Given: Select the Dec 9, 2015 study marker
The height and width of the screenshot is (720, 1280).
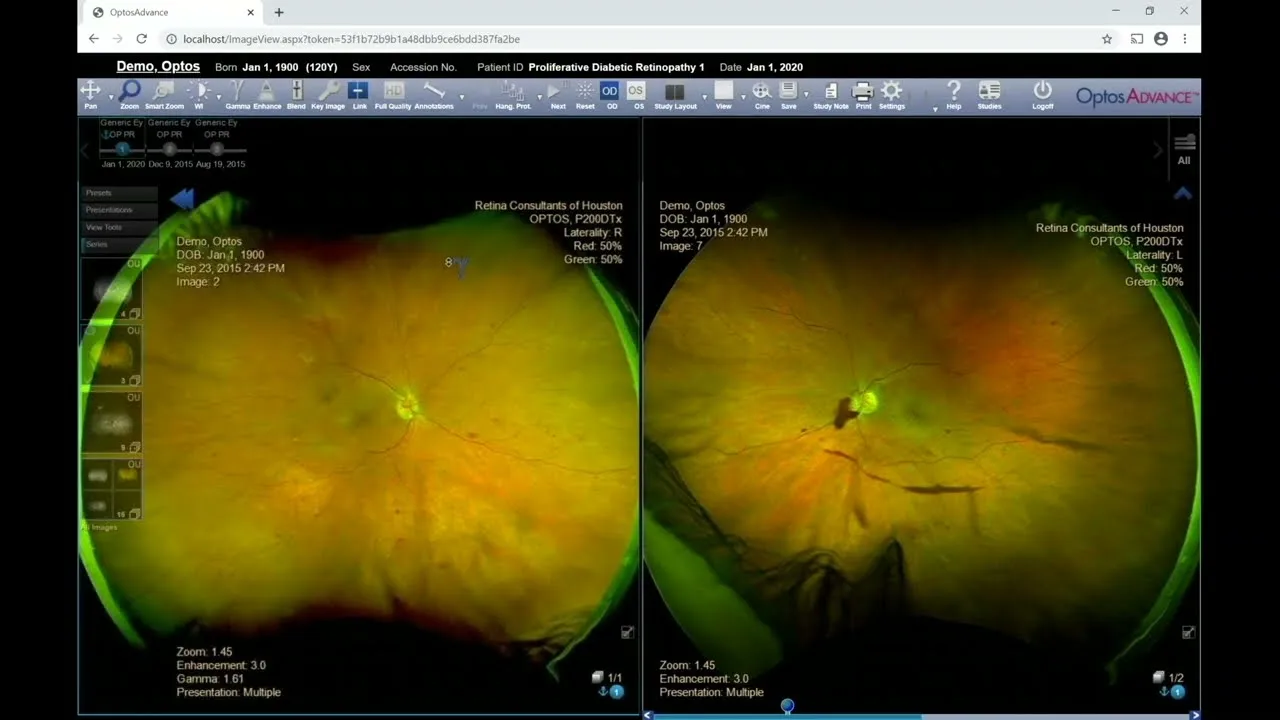Looking at the screenshot, I should point(169,150).
